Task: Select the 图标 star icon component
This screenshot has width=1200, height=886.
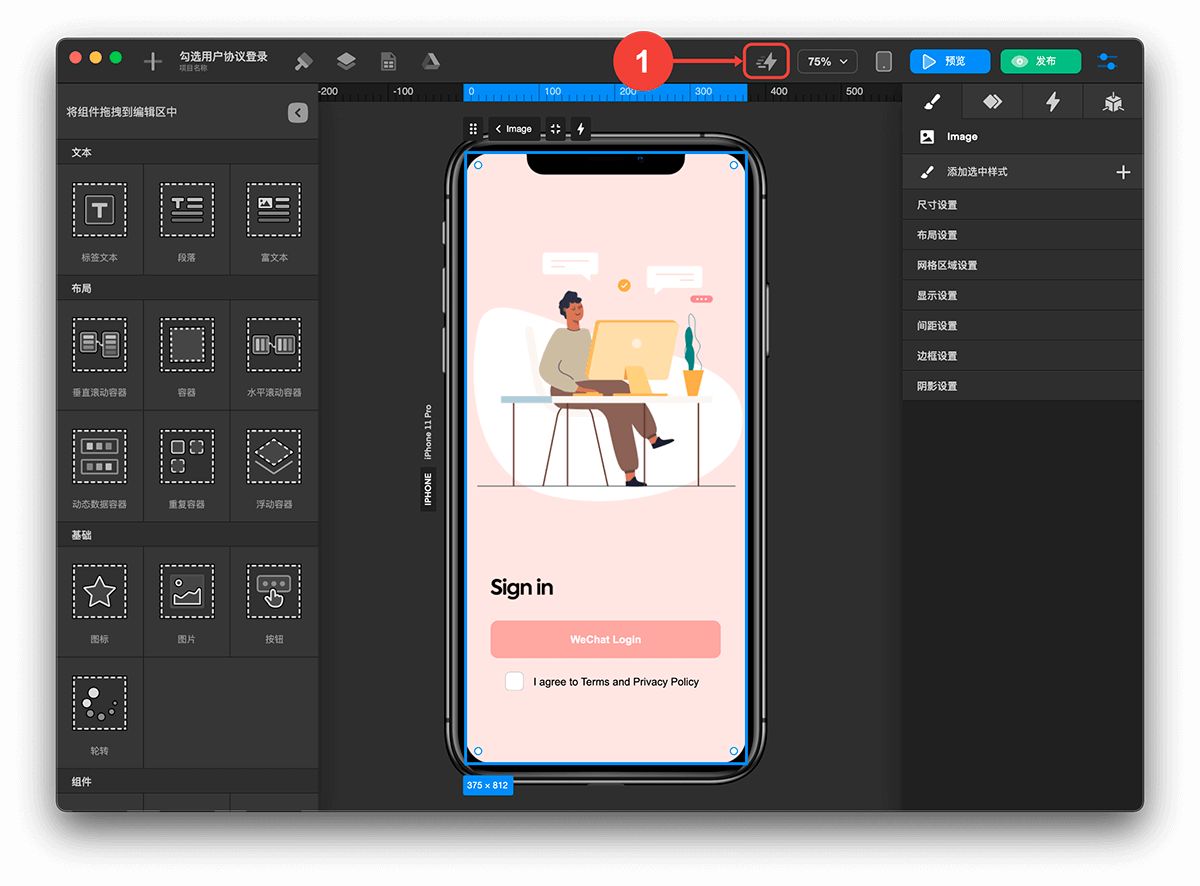Action: 100,601
